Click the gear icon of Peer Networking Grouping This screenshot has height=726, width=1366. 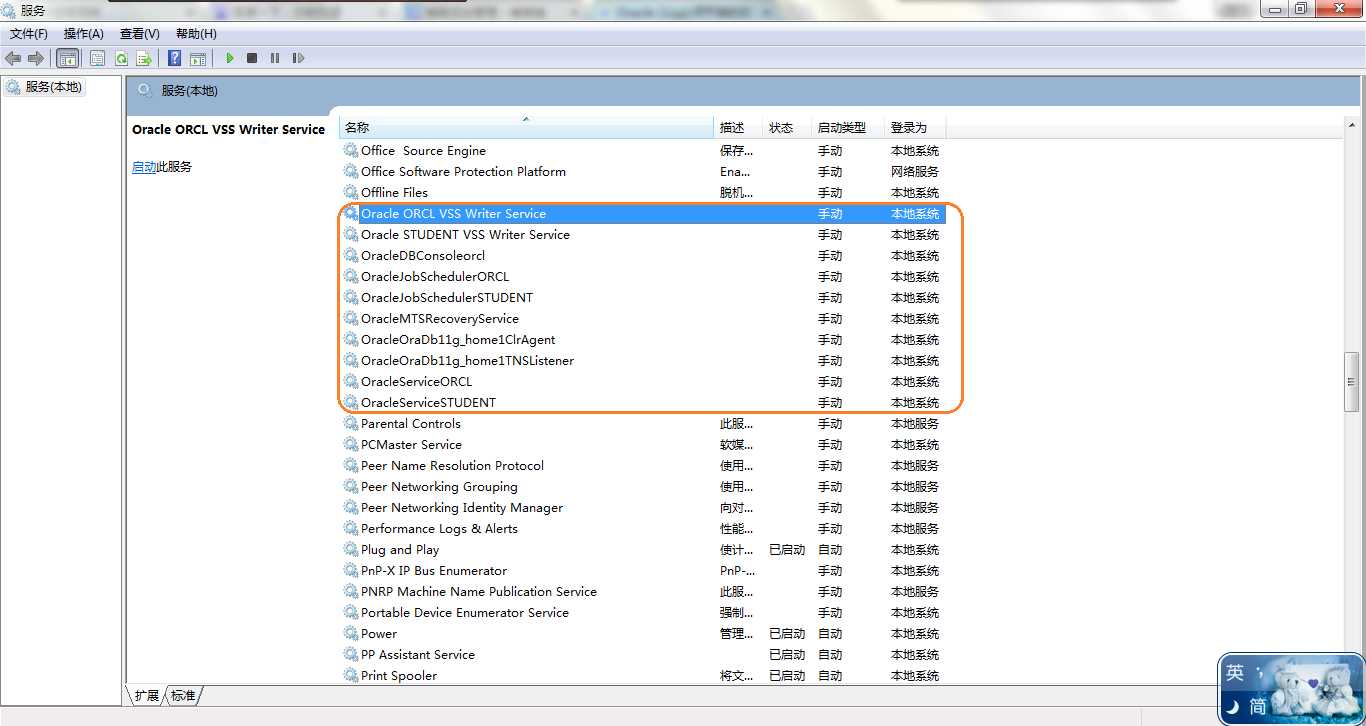pyautogui.click(x=351, y=486)
